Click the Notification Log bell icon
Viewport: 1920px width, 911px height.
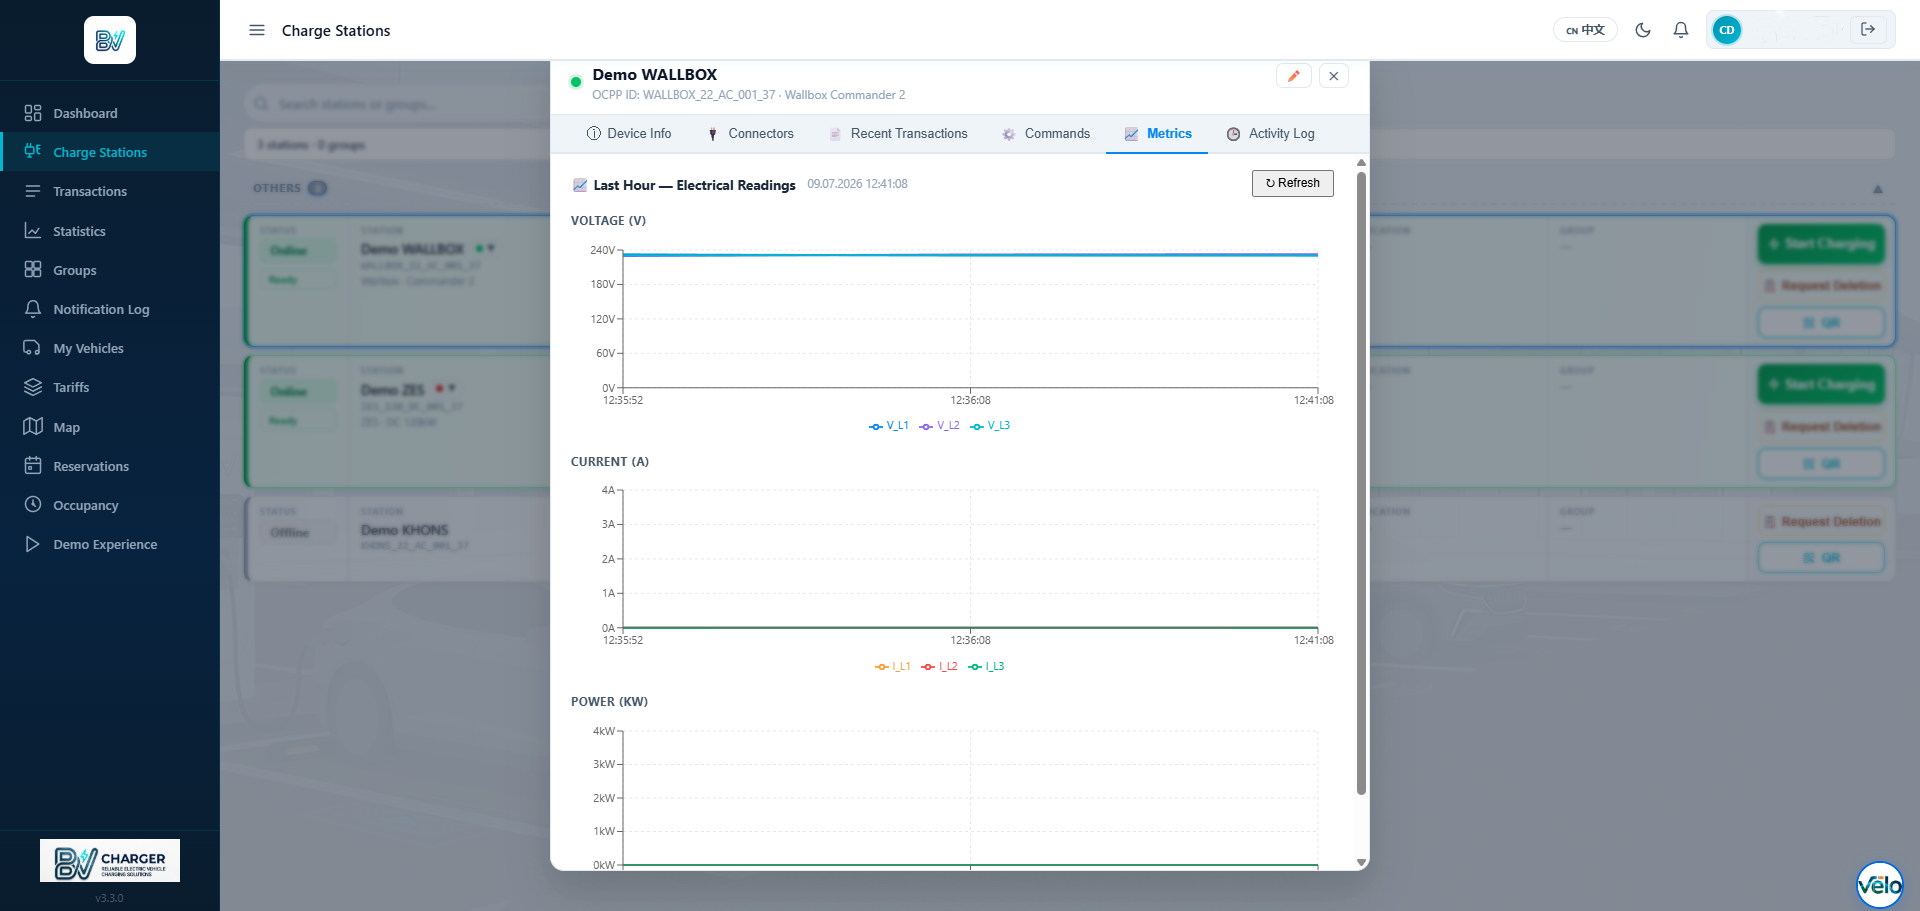pyautogui.click(x=33, y=309)
